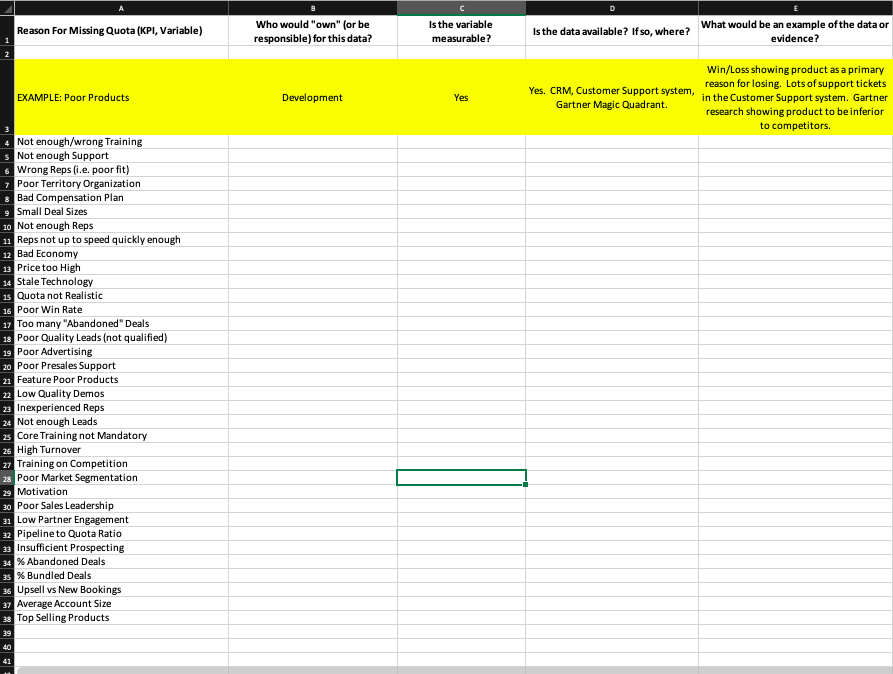This screenshot has height=674, width=893.
Task: Click '% Abandoned Deals' cell
Action: click(x=121, y=562)
